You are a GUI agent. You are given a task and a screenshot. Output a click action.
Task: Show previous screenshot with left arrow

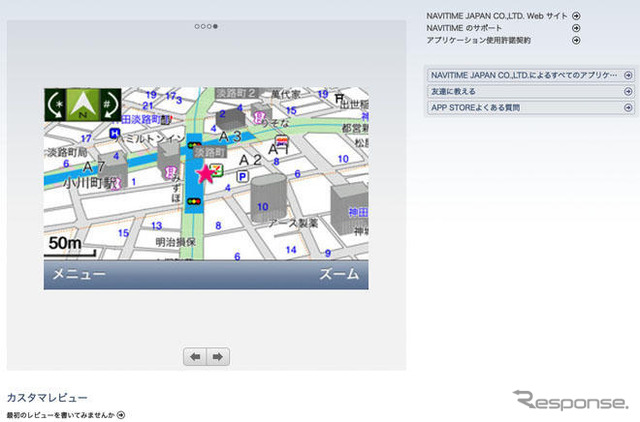pos(195,357)
